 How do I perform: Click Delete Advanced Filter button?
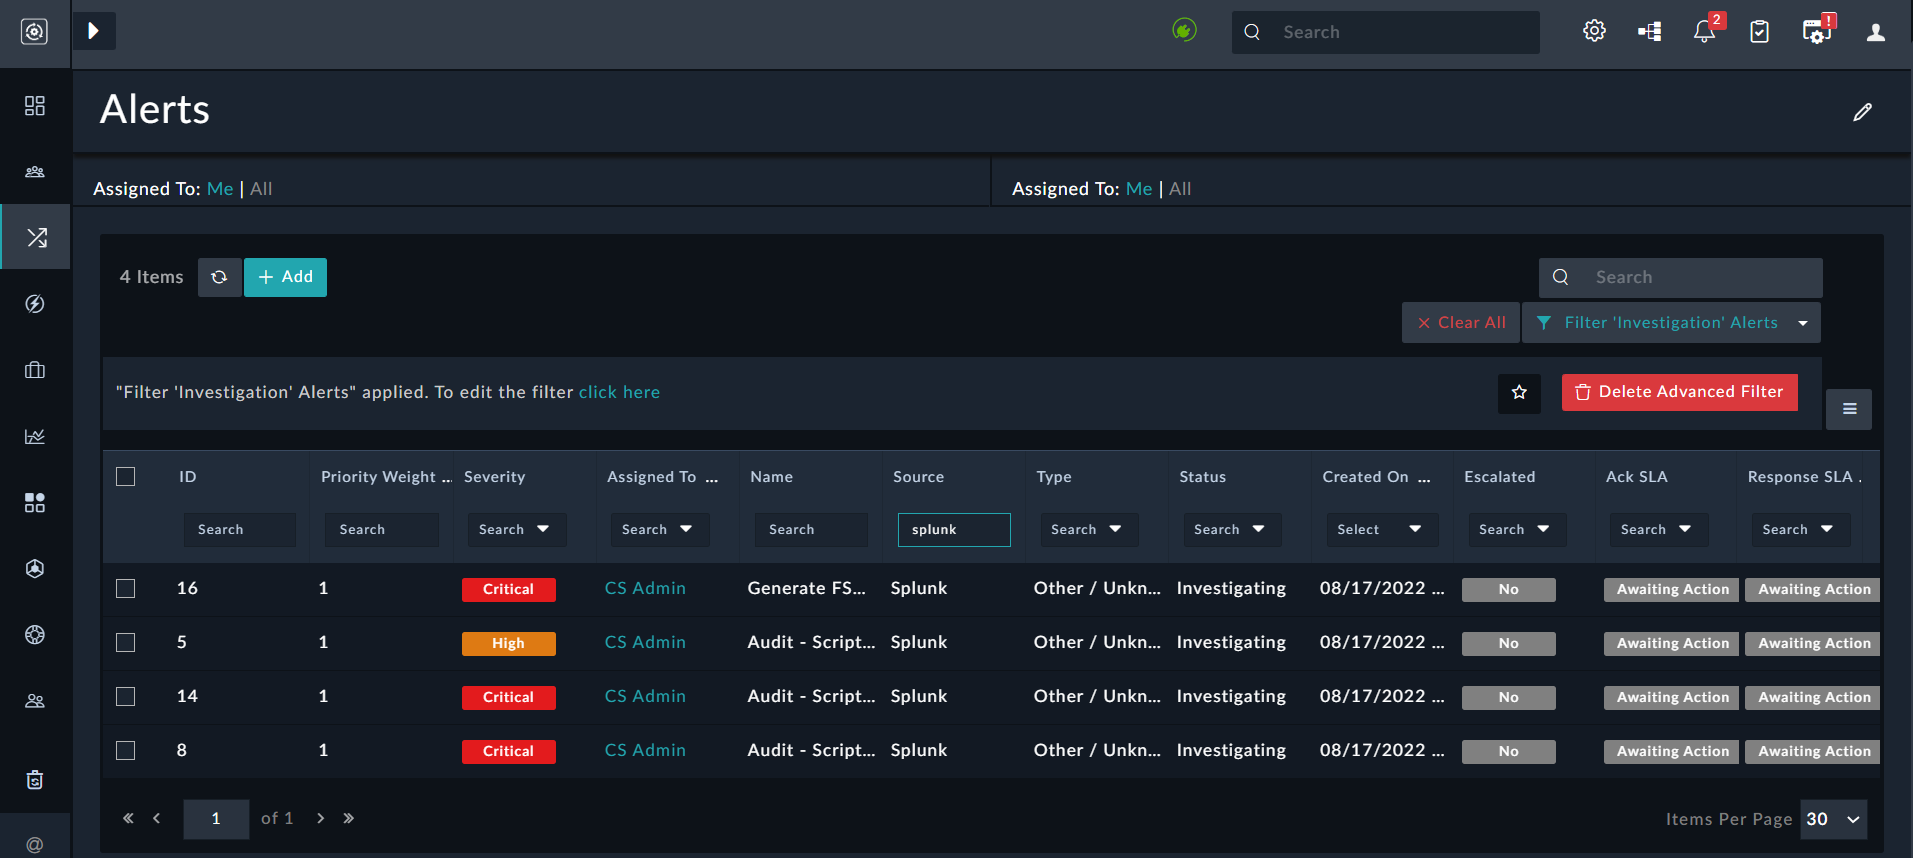1680,392
